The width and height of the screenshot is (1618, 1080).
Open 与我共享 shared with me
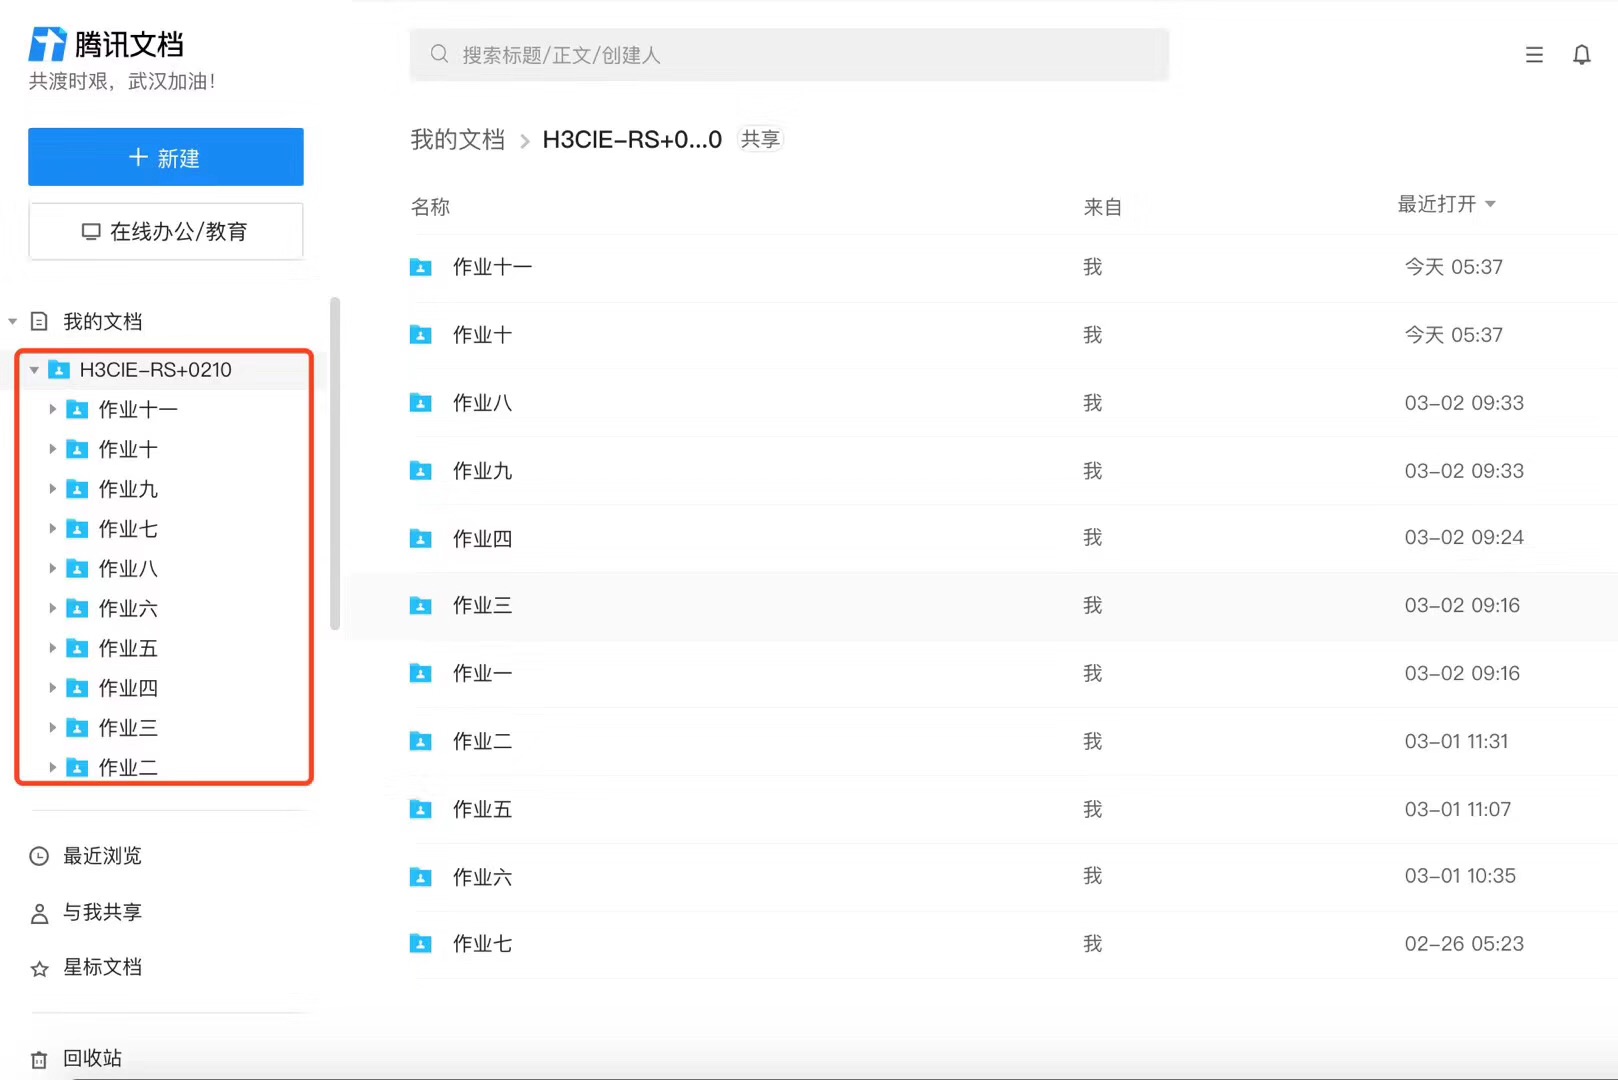coord(102,912)
